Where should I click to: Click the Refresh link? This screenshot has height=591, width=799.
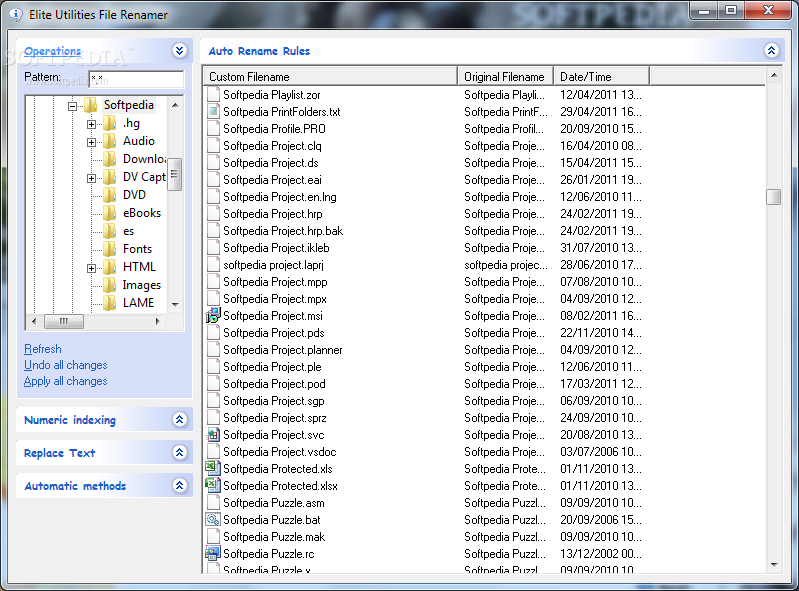(x=43, y=349)
